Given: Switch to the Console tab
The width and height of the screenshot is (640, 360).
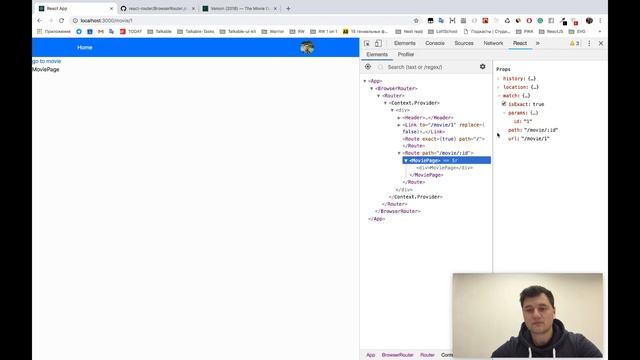Looking at the screenshot, I should [435, 43].
